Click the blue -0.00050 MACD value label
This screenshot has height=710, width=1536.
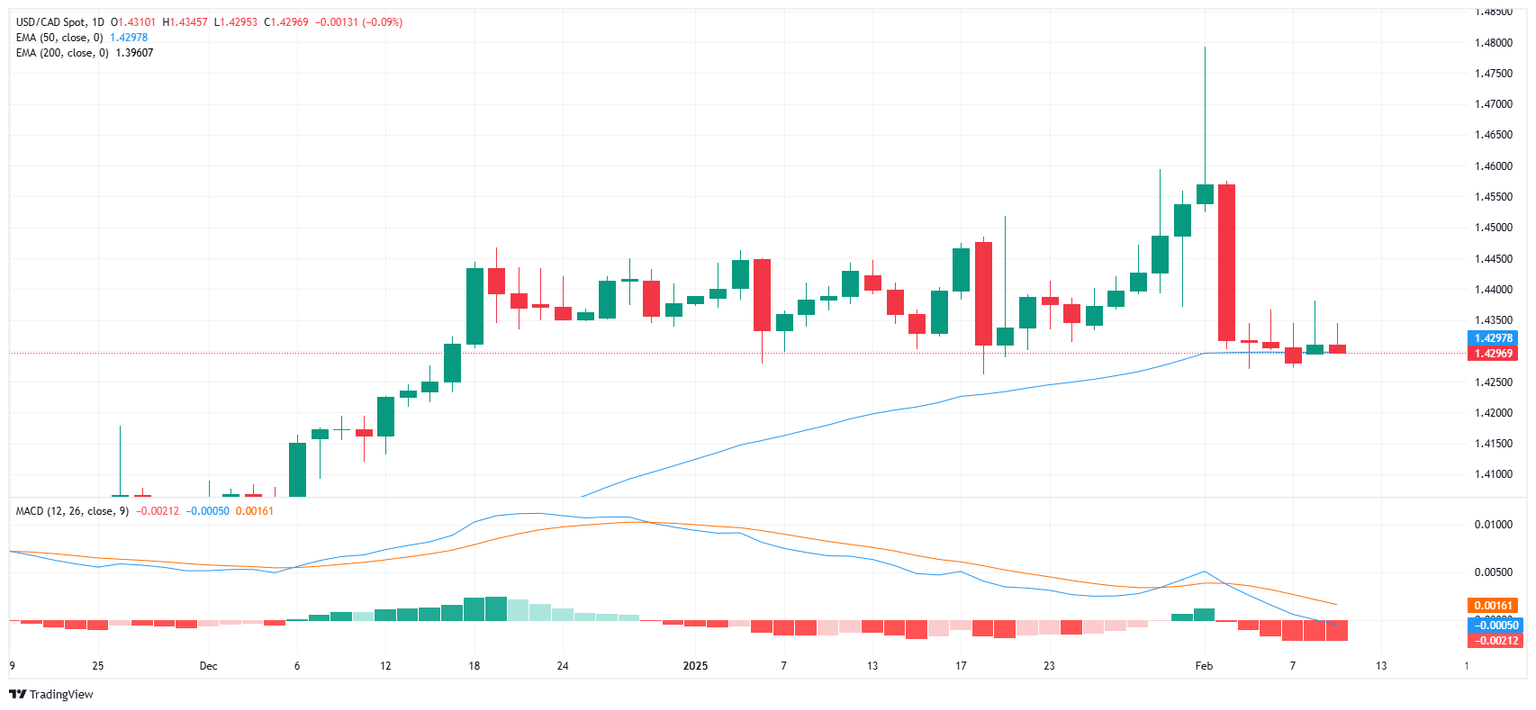tap(1495, 624)
